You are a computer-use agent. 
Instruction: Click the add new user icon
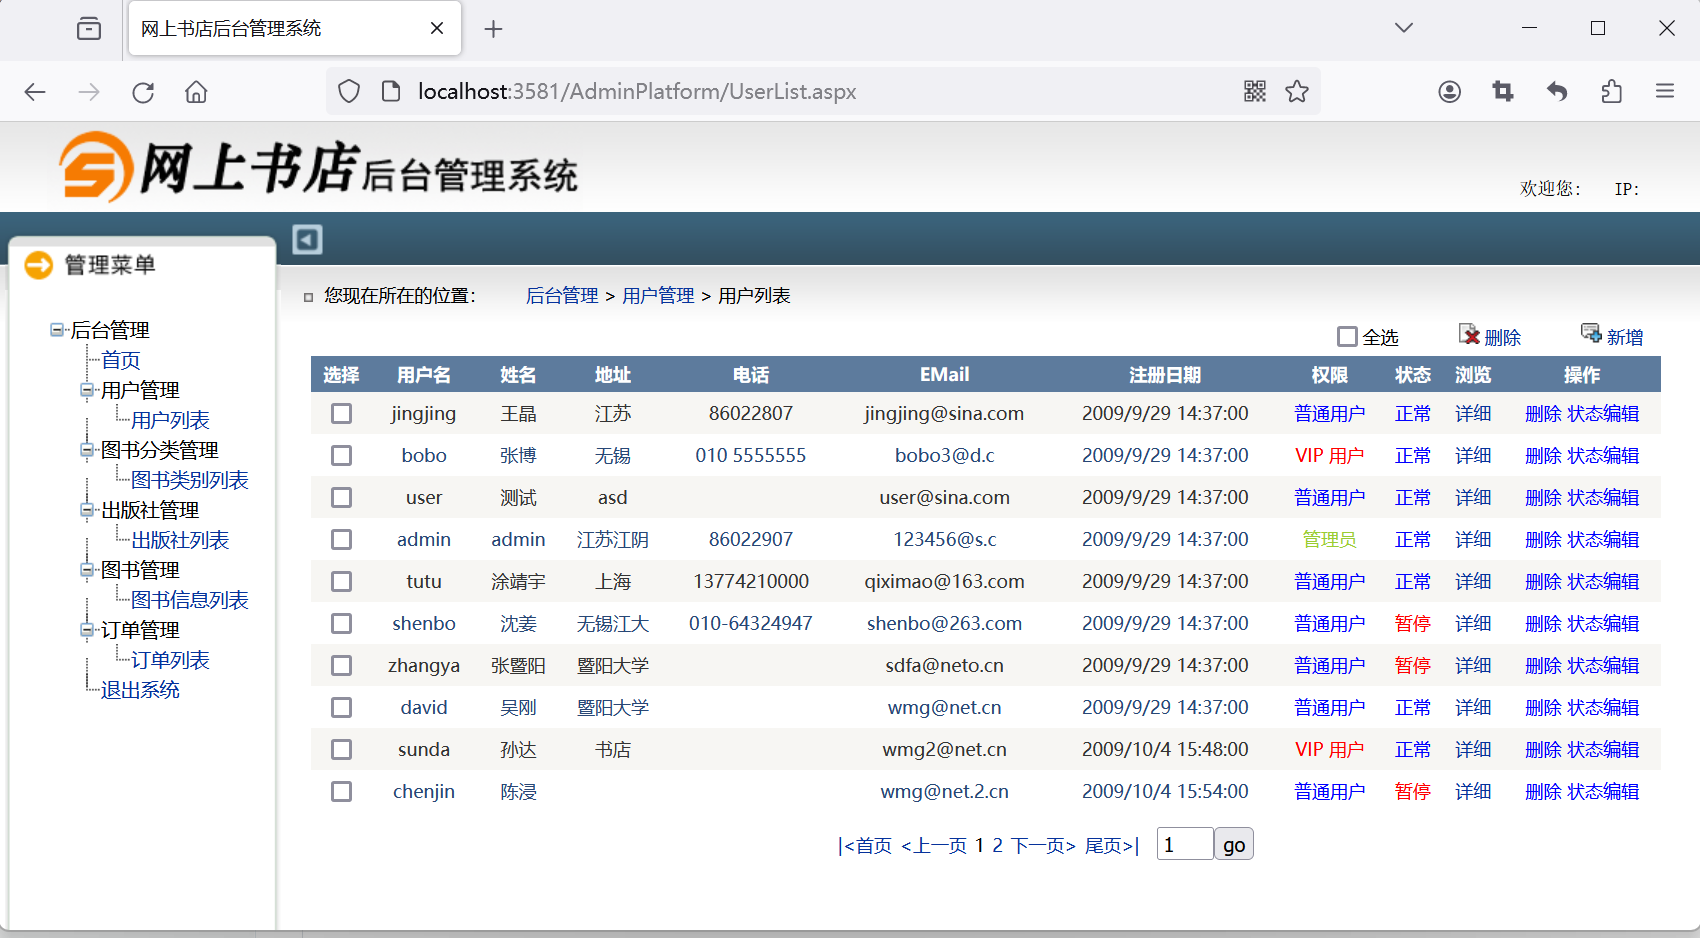[x=1590, y=333]
